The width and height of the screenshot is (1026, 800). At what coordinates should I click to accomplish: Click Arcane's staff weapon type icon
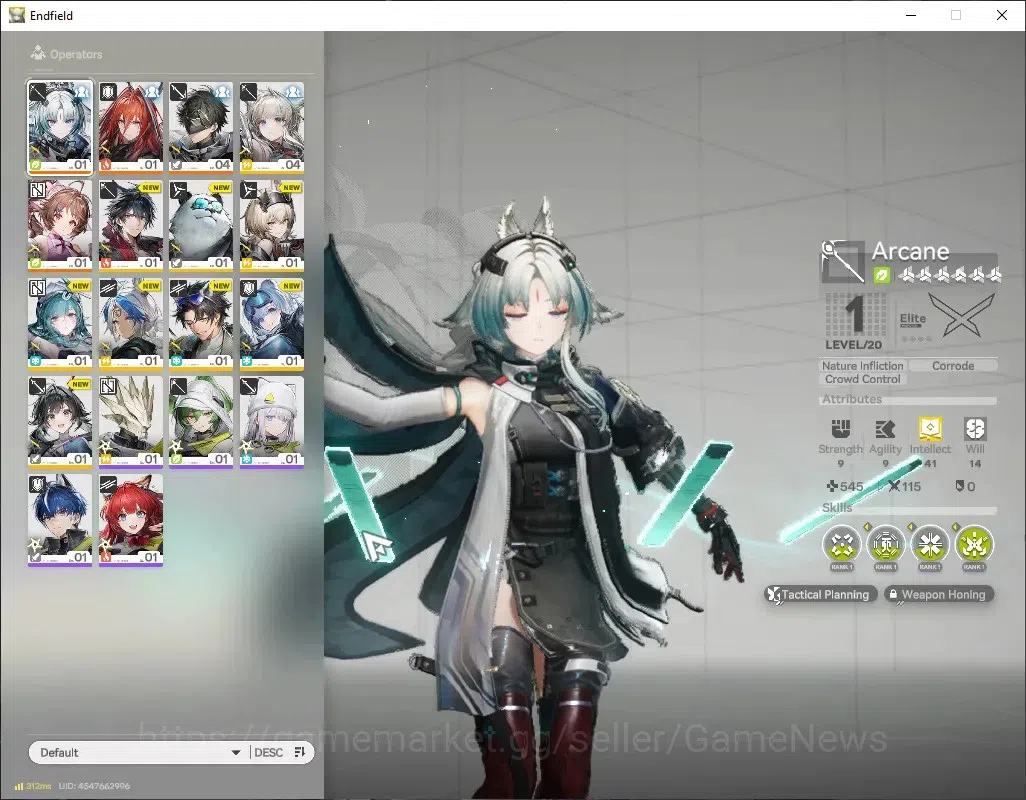point(843,261)
